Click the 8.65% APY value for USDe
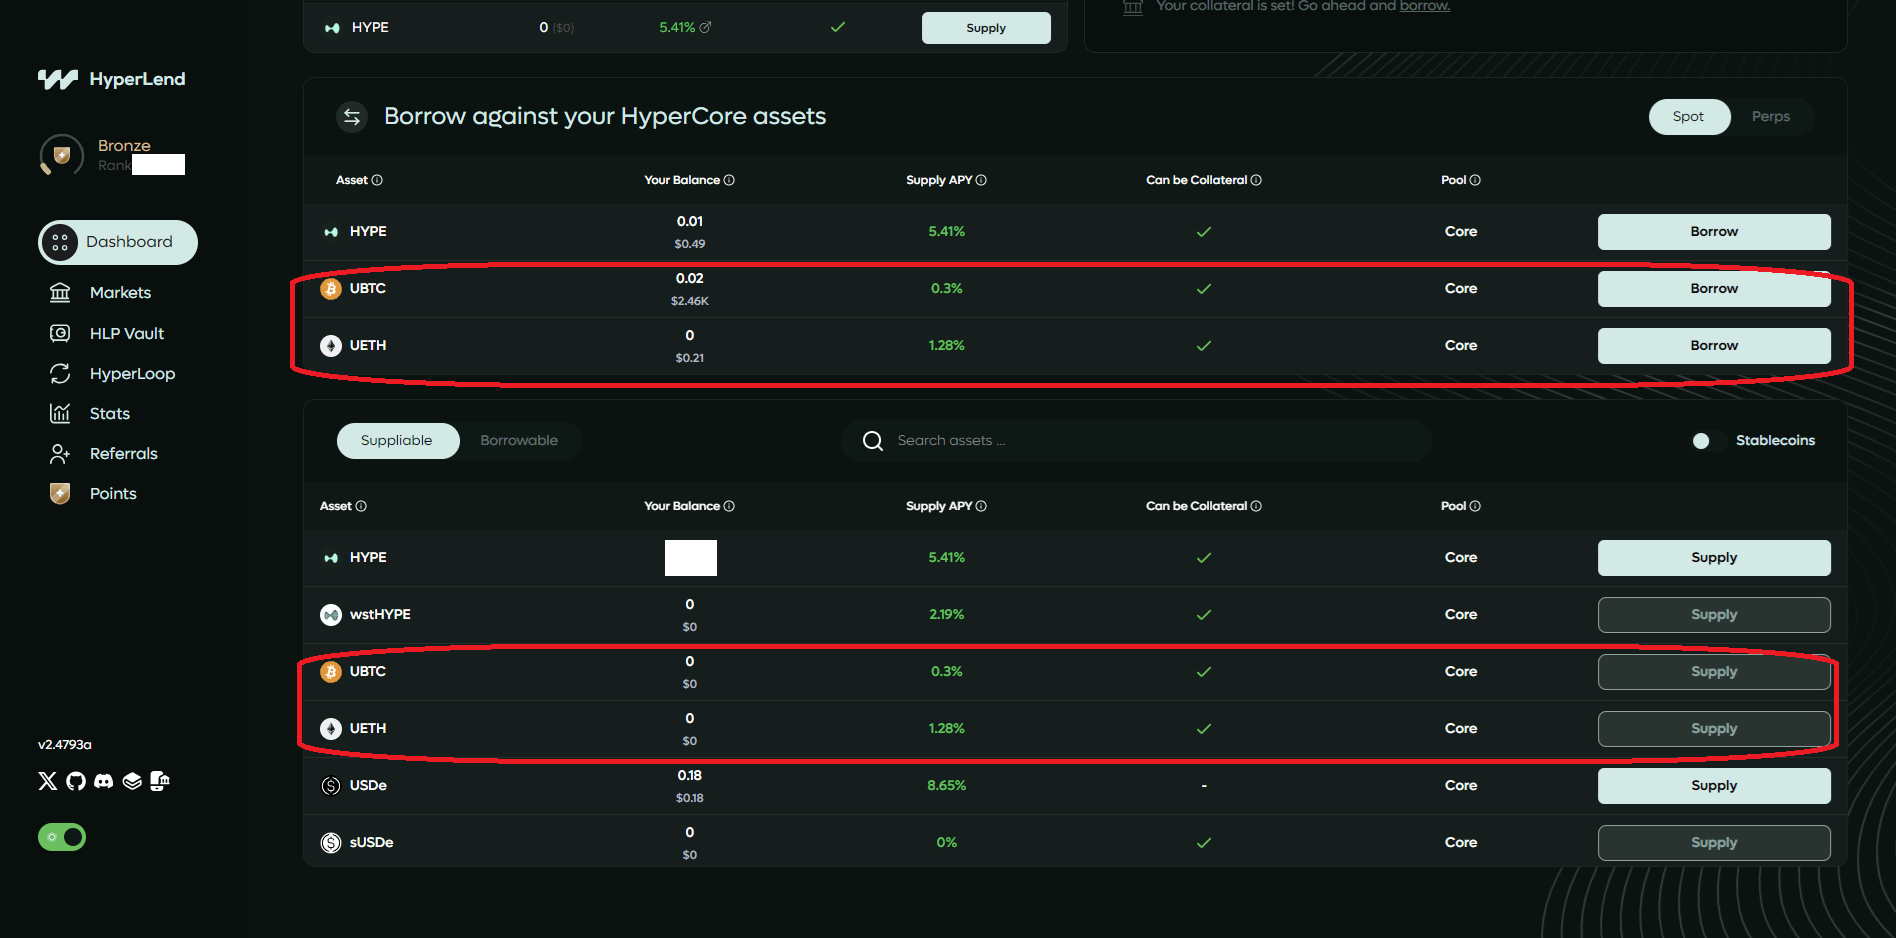 pyautogui.click(x=946, y=786)
